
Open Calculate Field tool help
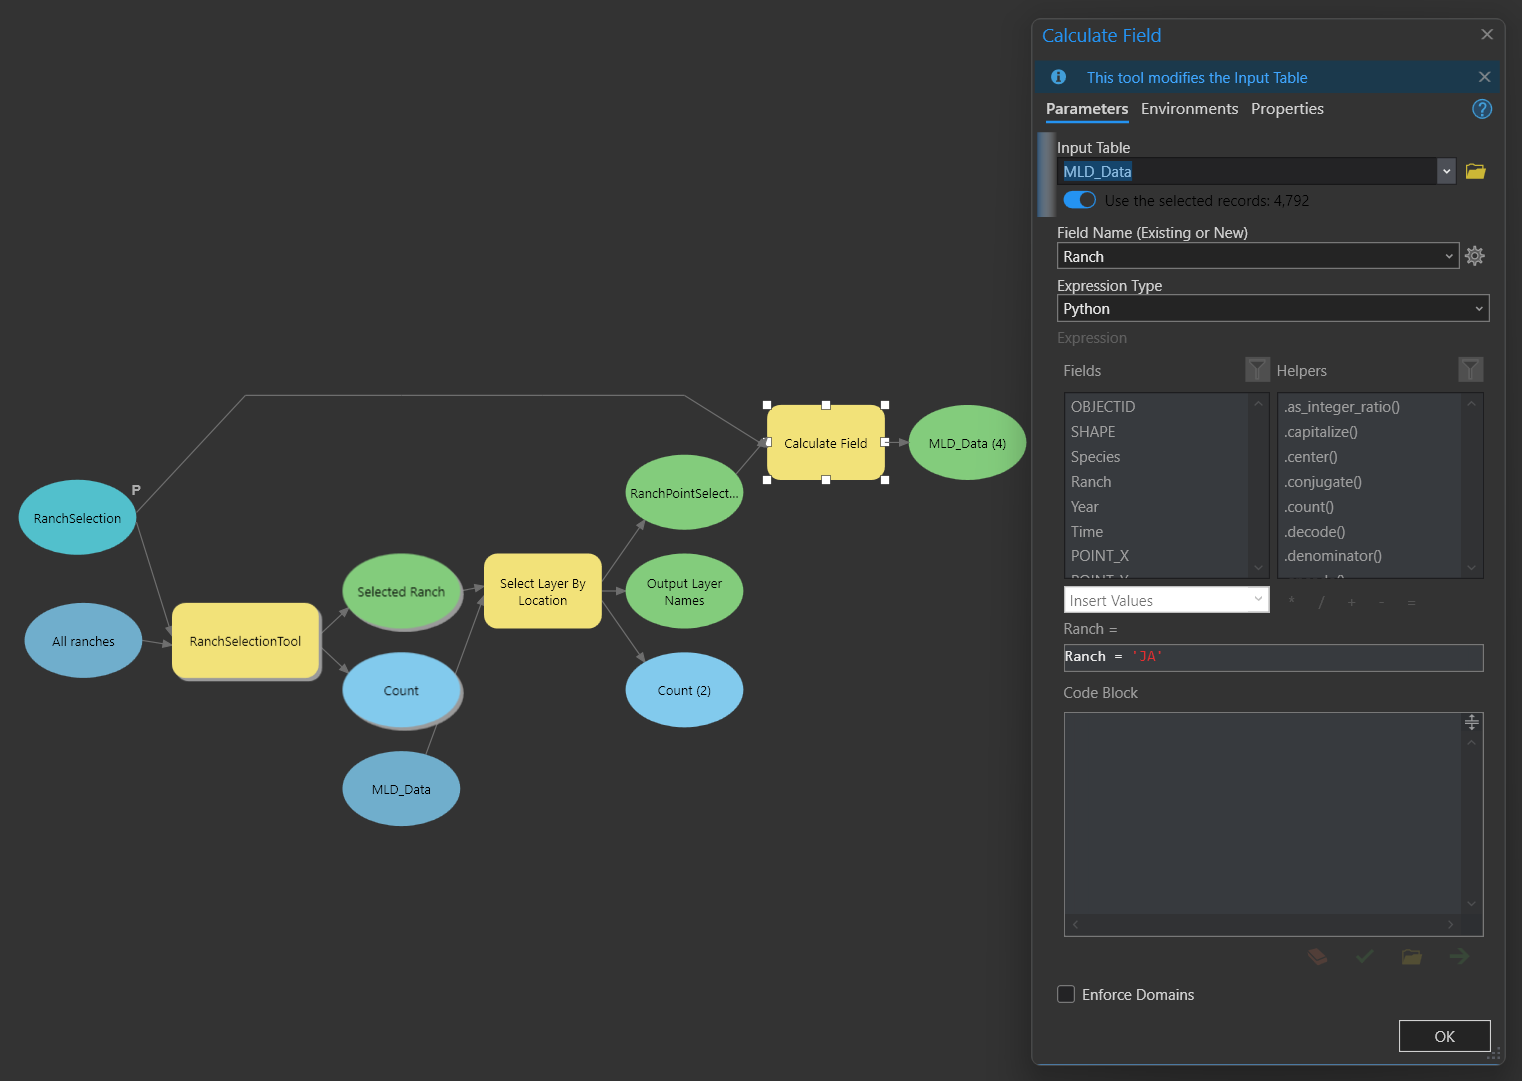[1482, 109]
